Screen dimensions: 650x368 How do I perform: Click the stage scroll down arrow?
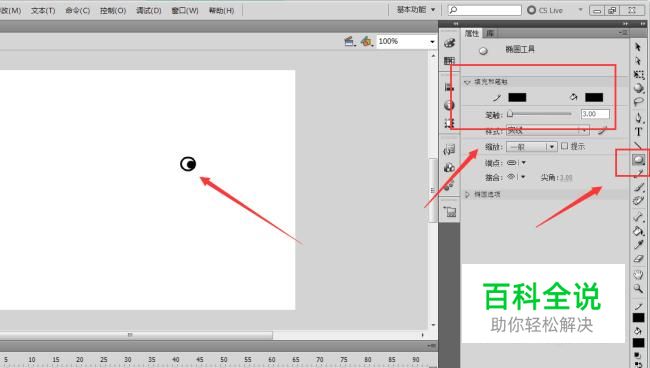point(433,325)
